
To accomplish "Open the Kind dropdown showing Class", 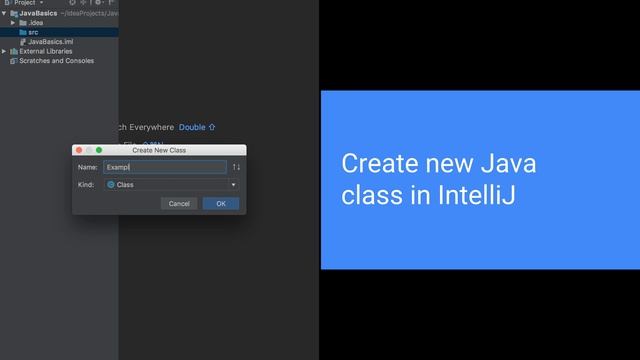I will coord(171,185).
